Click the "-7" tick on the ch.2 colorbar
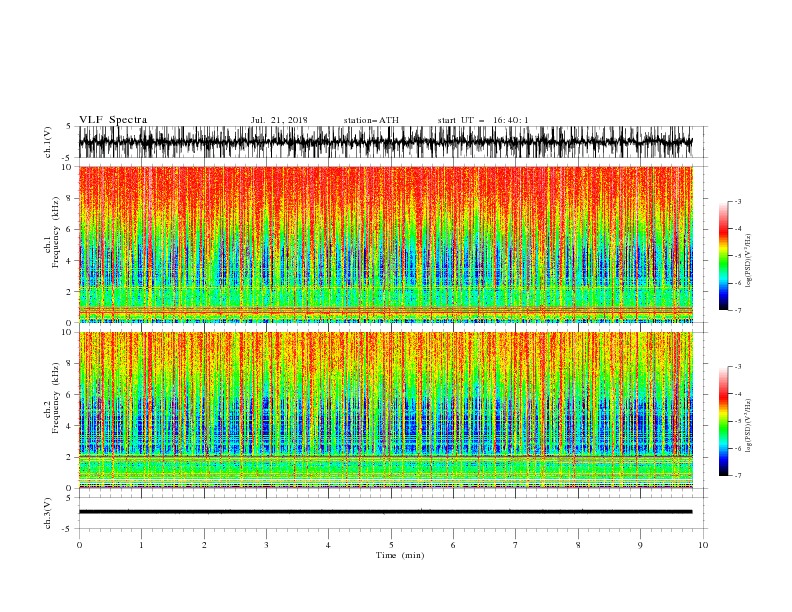 pos(738,476)
